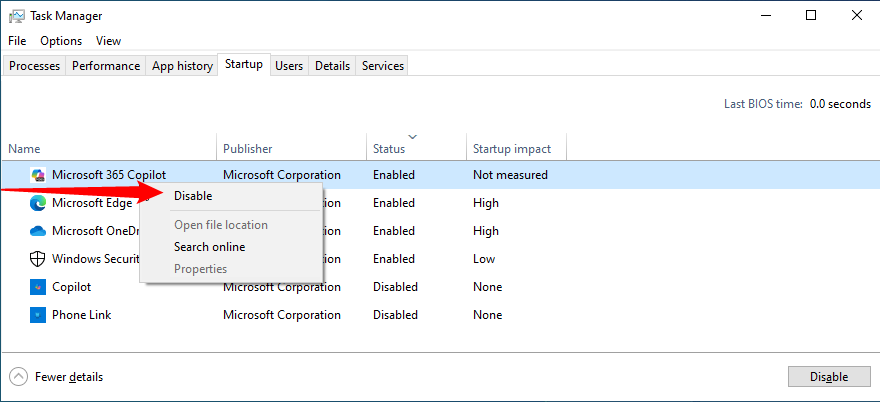
Task: Click Microsoft Corporation publisher in Phone Link row
Action: [x=282, y=315]
